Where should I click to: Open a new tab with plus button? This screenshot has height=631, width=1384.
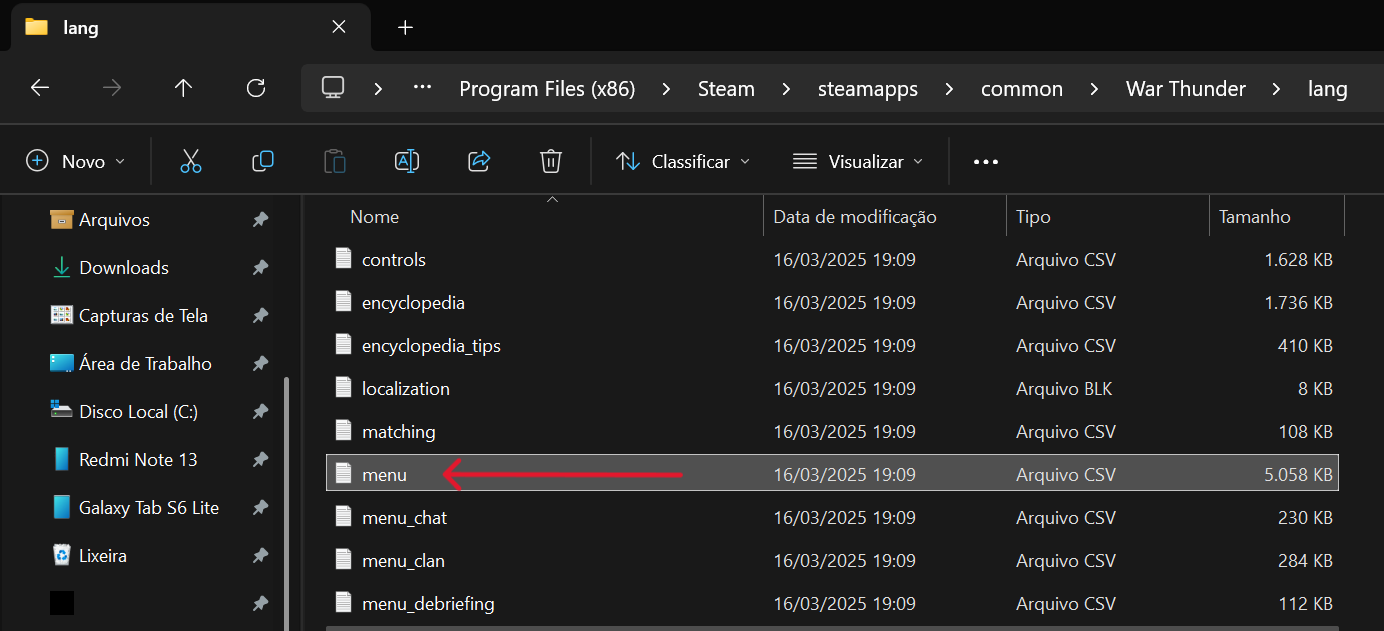pos(405,27)
